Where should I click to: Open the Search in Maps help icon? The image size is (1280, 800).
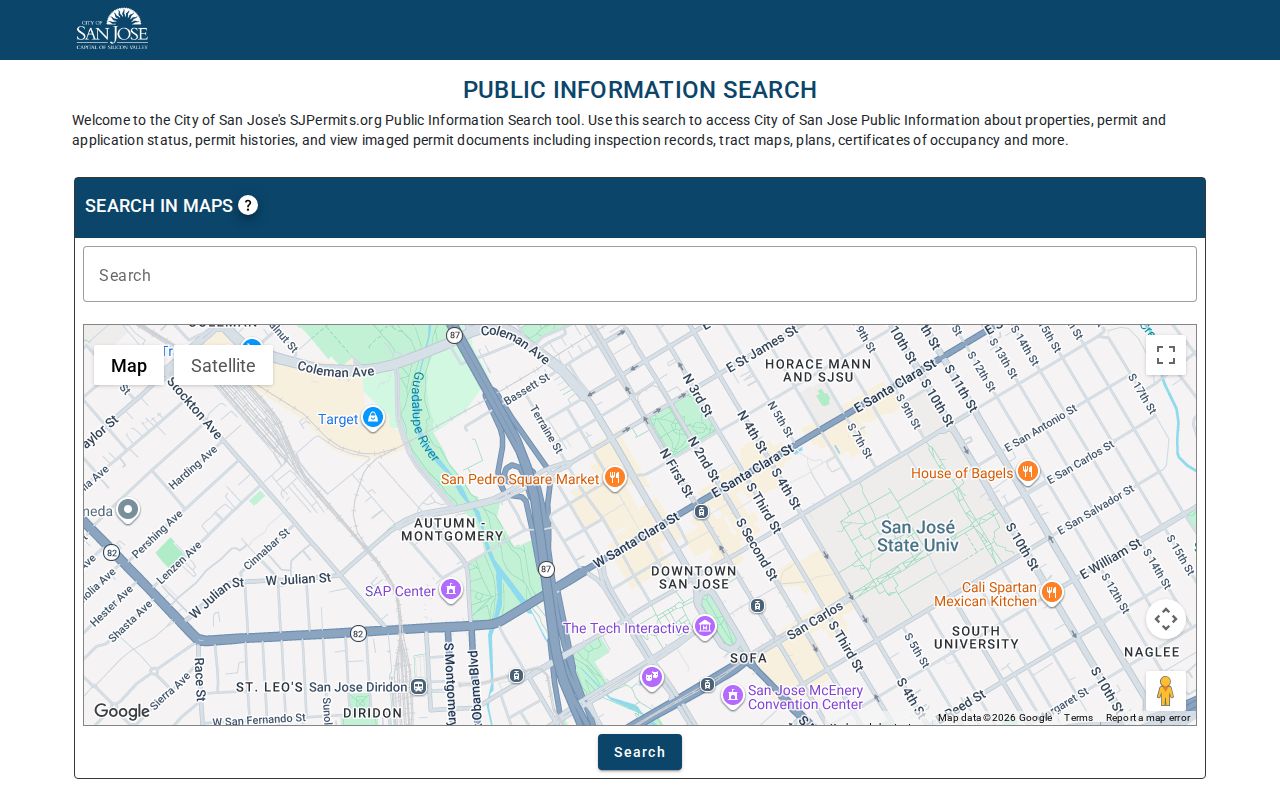(x=248, y=205)
